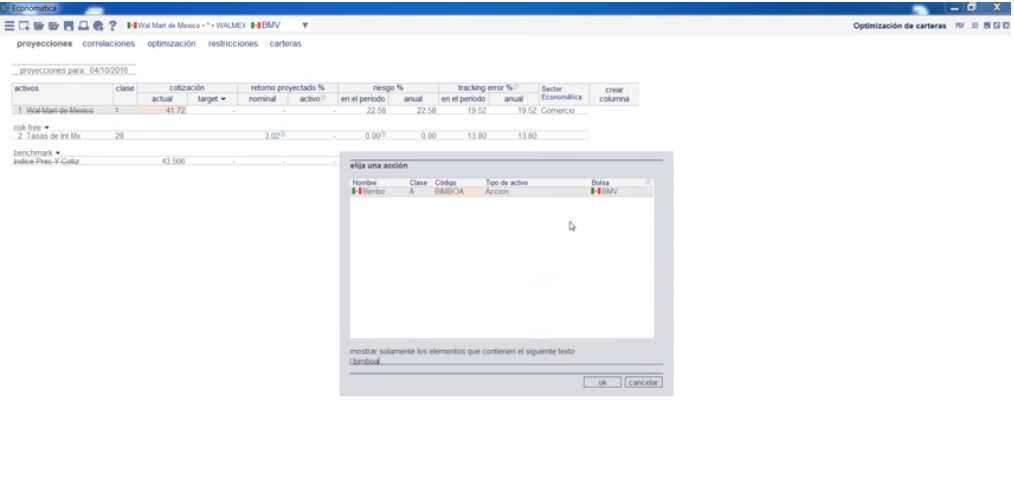1014x485 pixels.
Task: Select the Bimbo row in stock list
Action: [500, 191]
